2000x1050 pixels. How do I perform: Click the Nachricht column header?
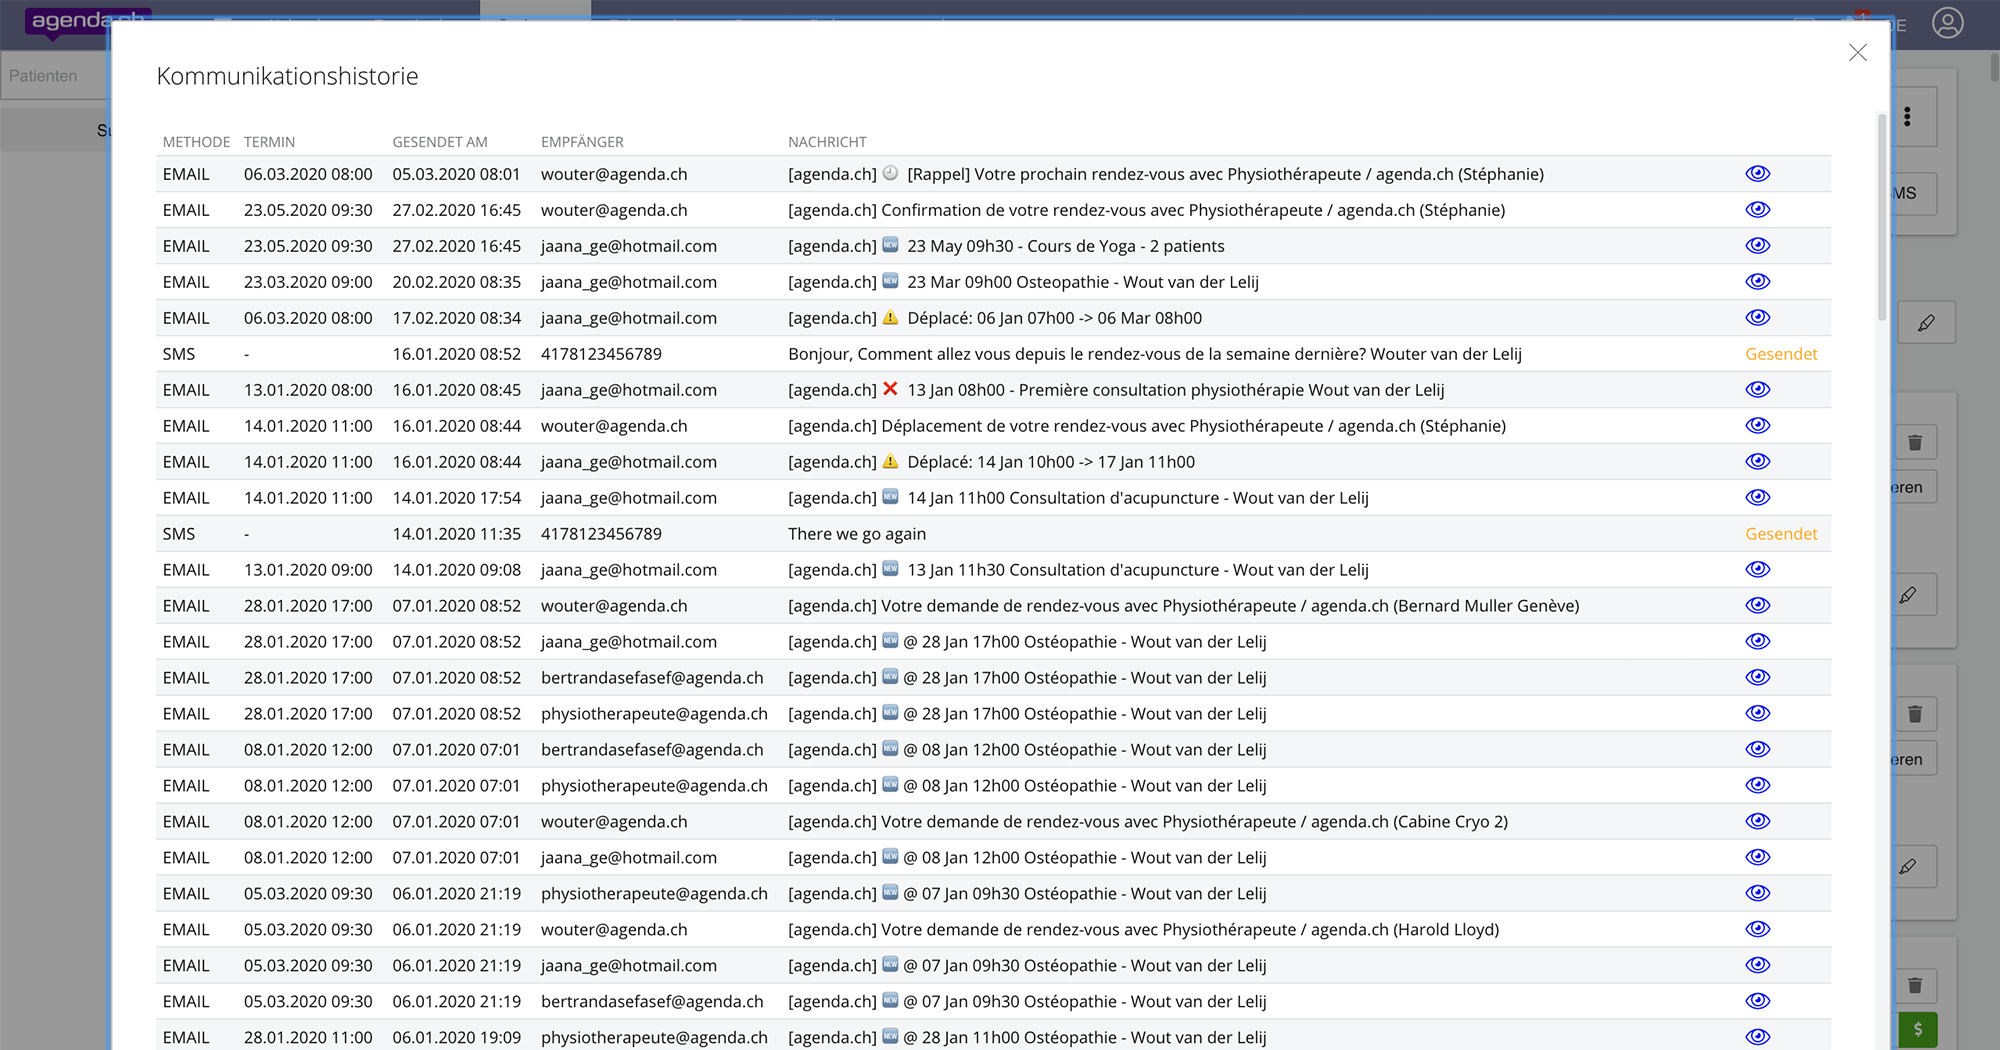(x=827, y=142)
